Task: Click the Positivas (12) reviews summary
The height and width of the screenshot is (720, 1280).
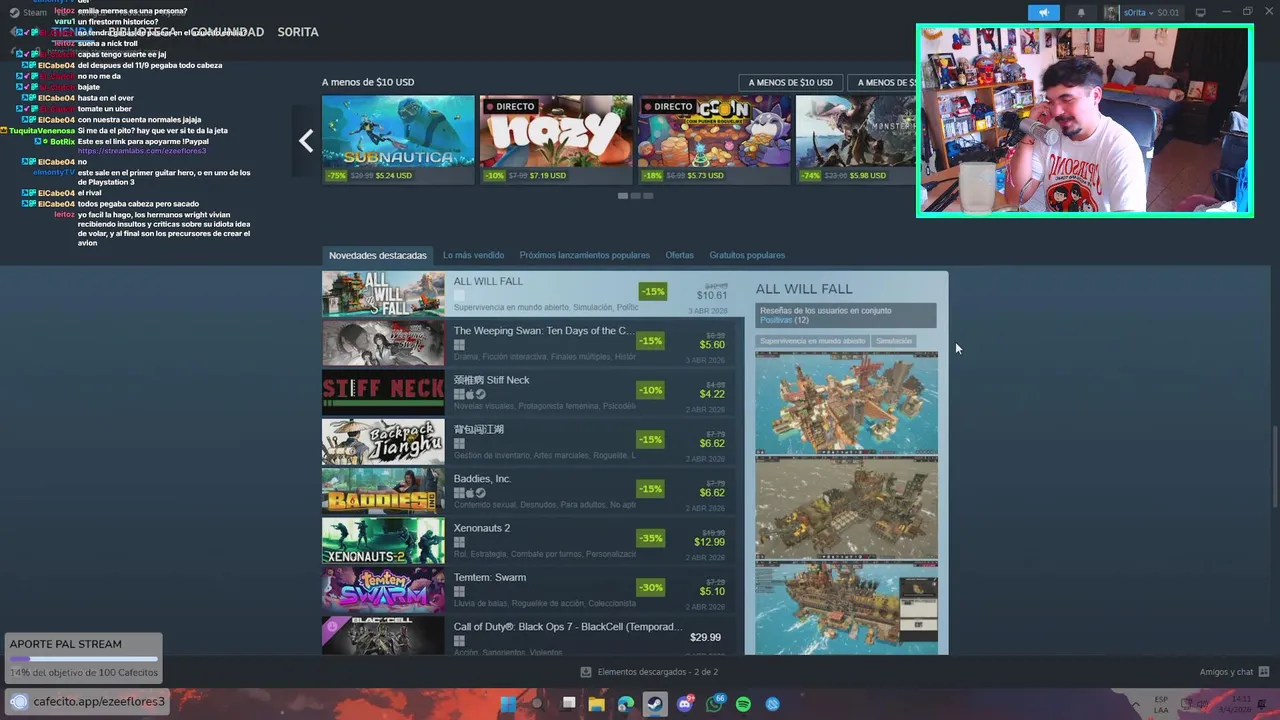Action: tap(784, 320)
